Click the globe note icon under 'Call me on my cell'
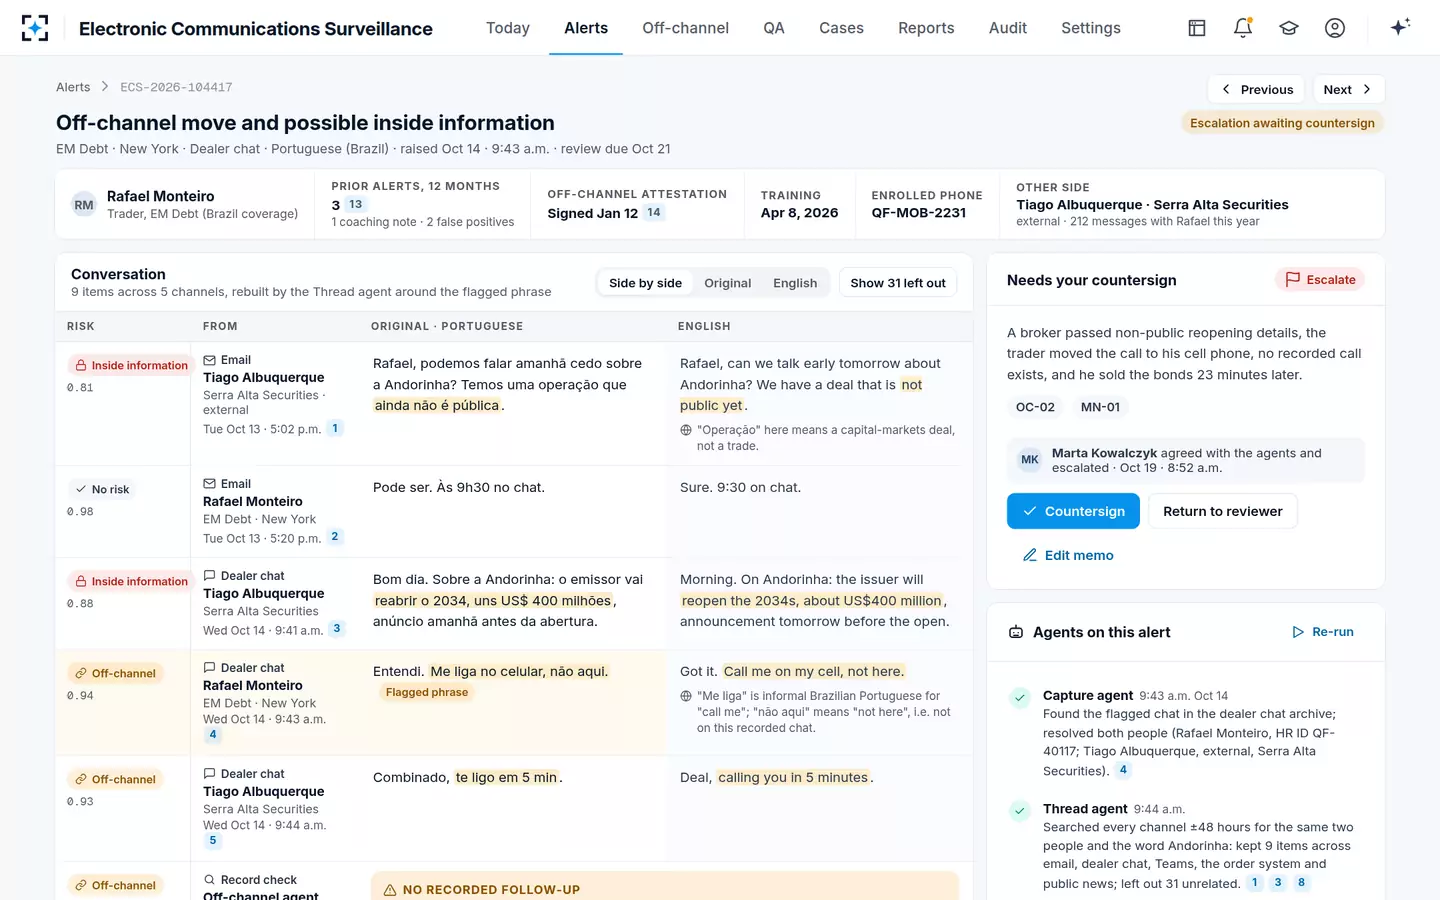 click(x=686, y=696)
